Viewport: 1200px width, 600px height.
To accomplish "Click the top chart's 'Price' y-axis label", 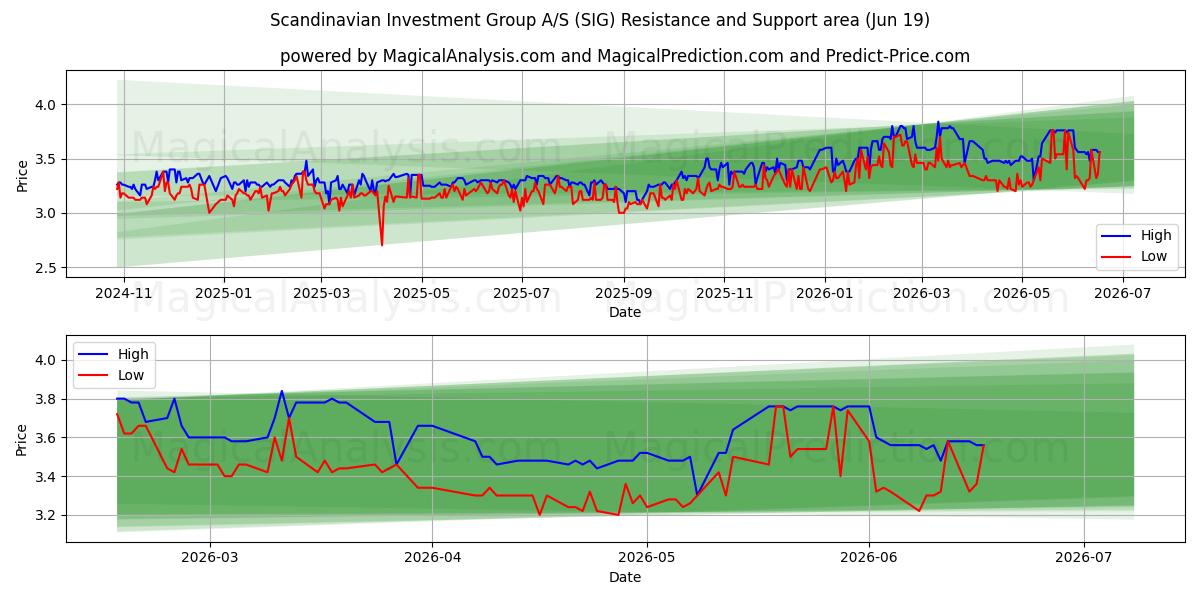I will point(23,174).
